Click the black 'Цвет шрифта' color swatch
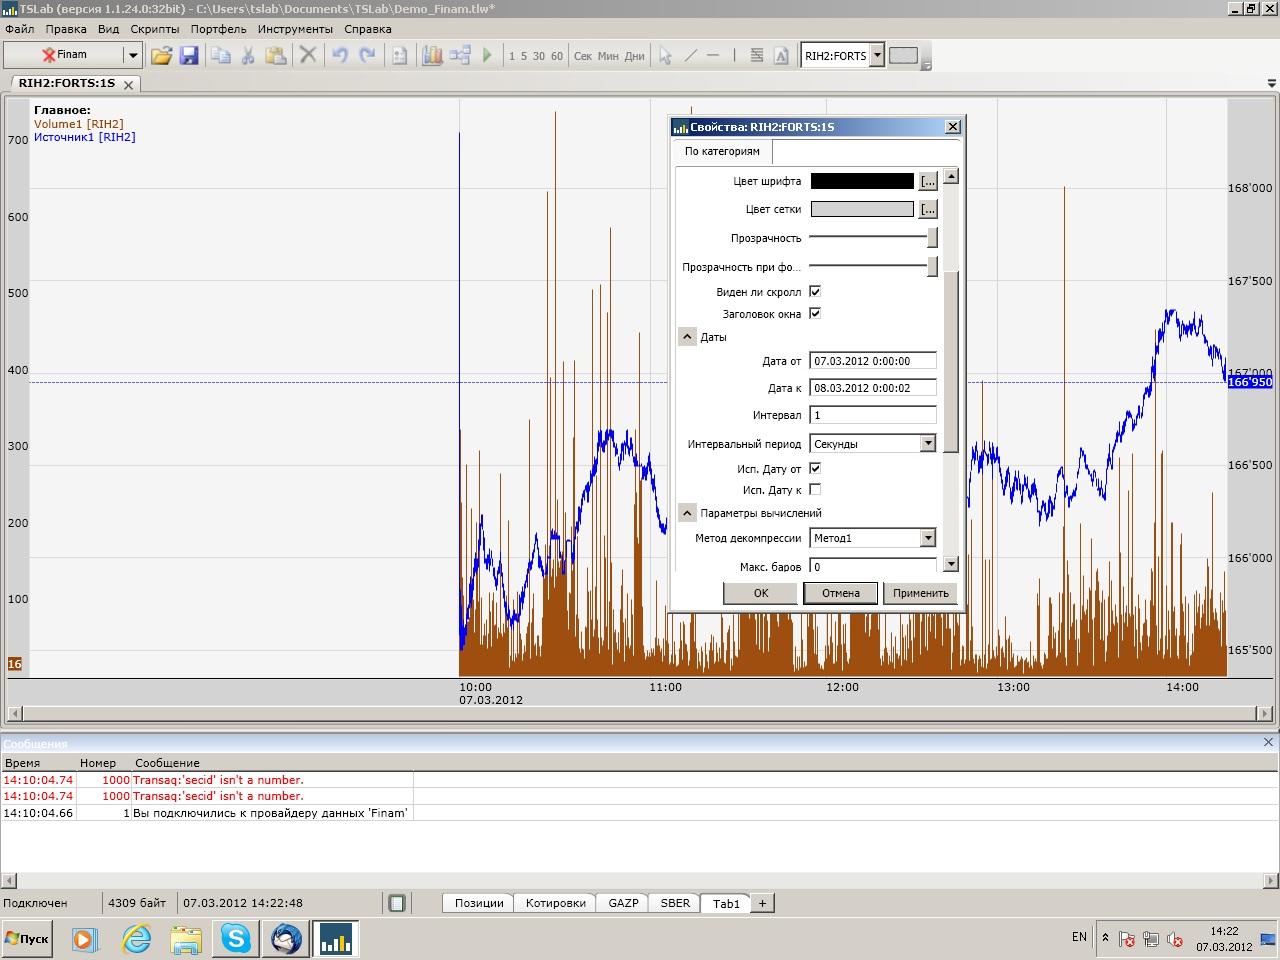 pyautogui.click(x=861, y=181)
